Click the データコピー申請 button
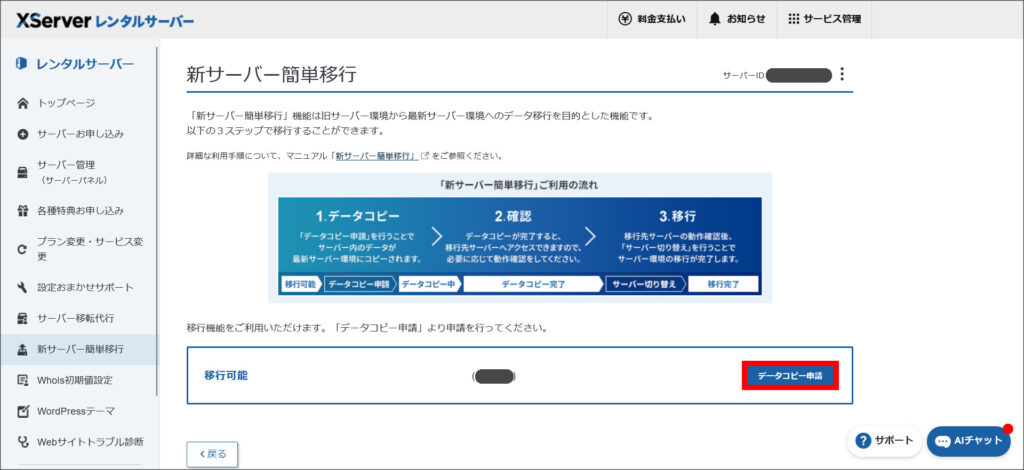This screenshot has height=470, width=1024. [x=790, y=376]
